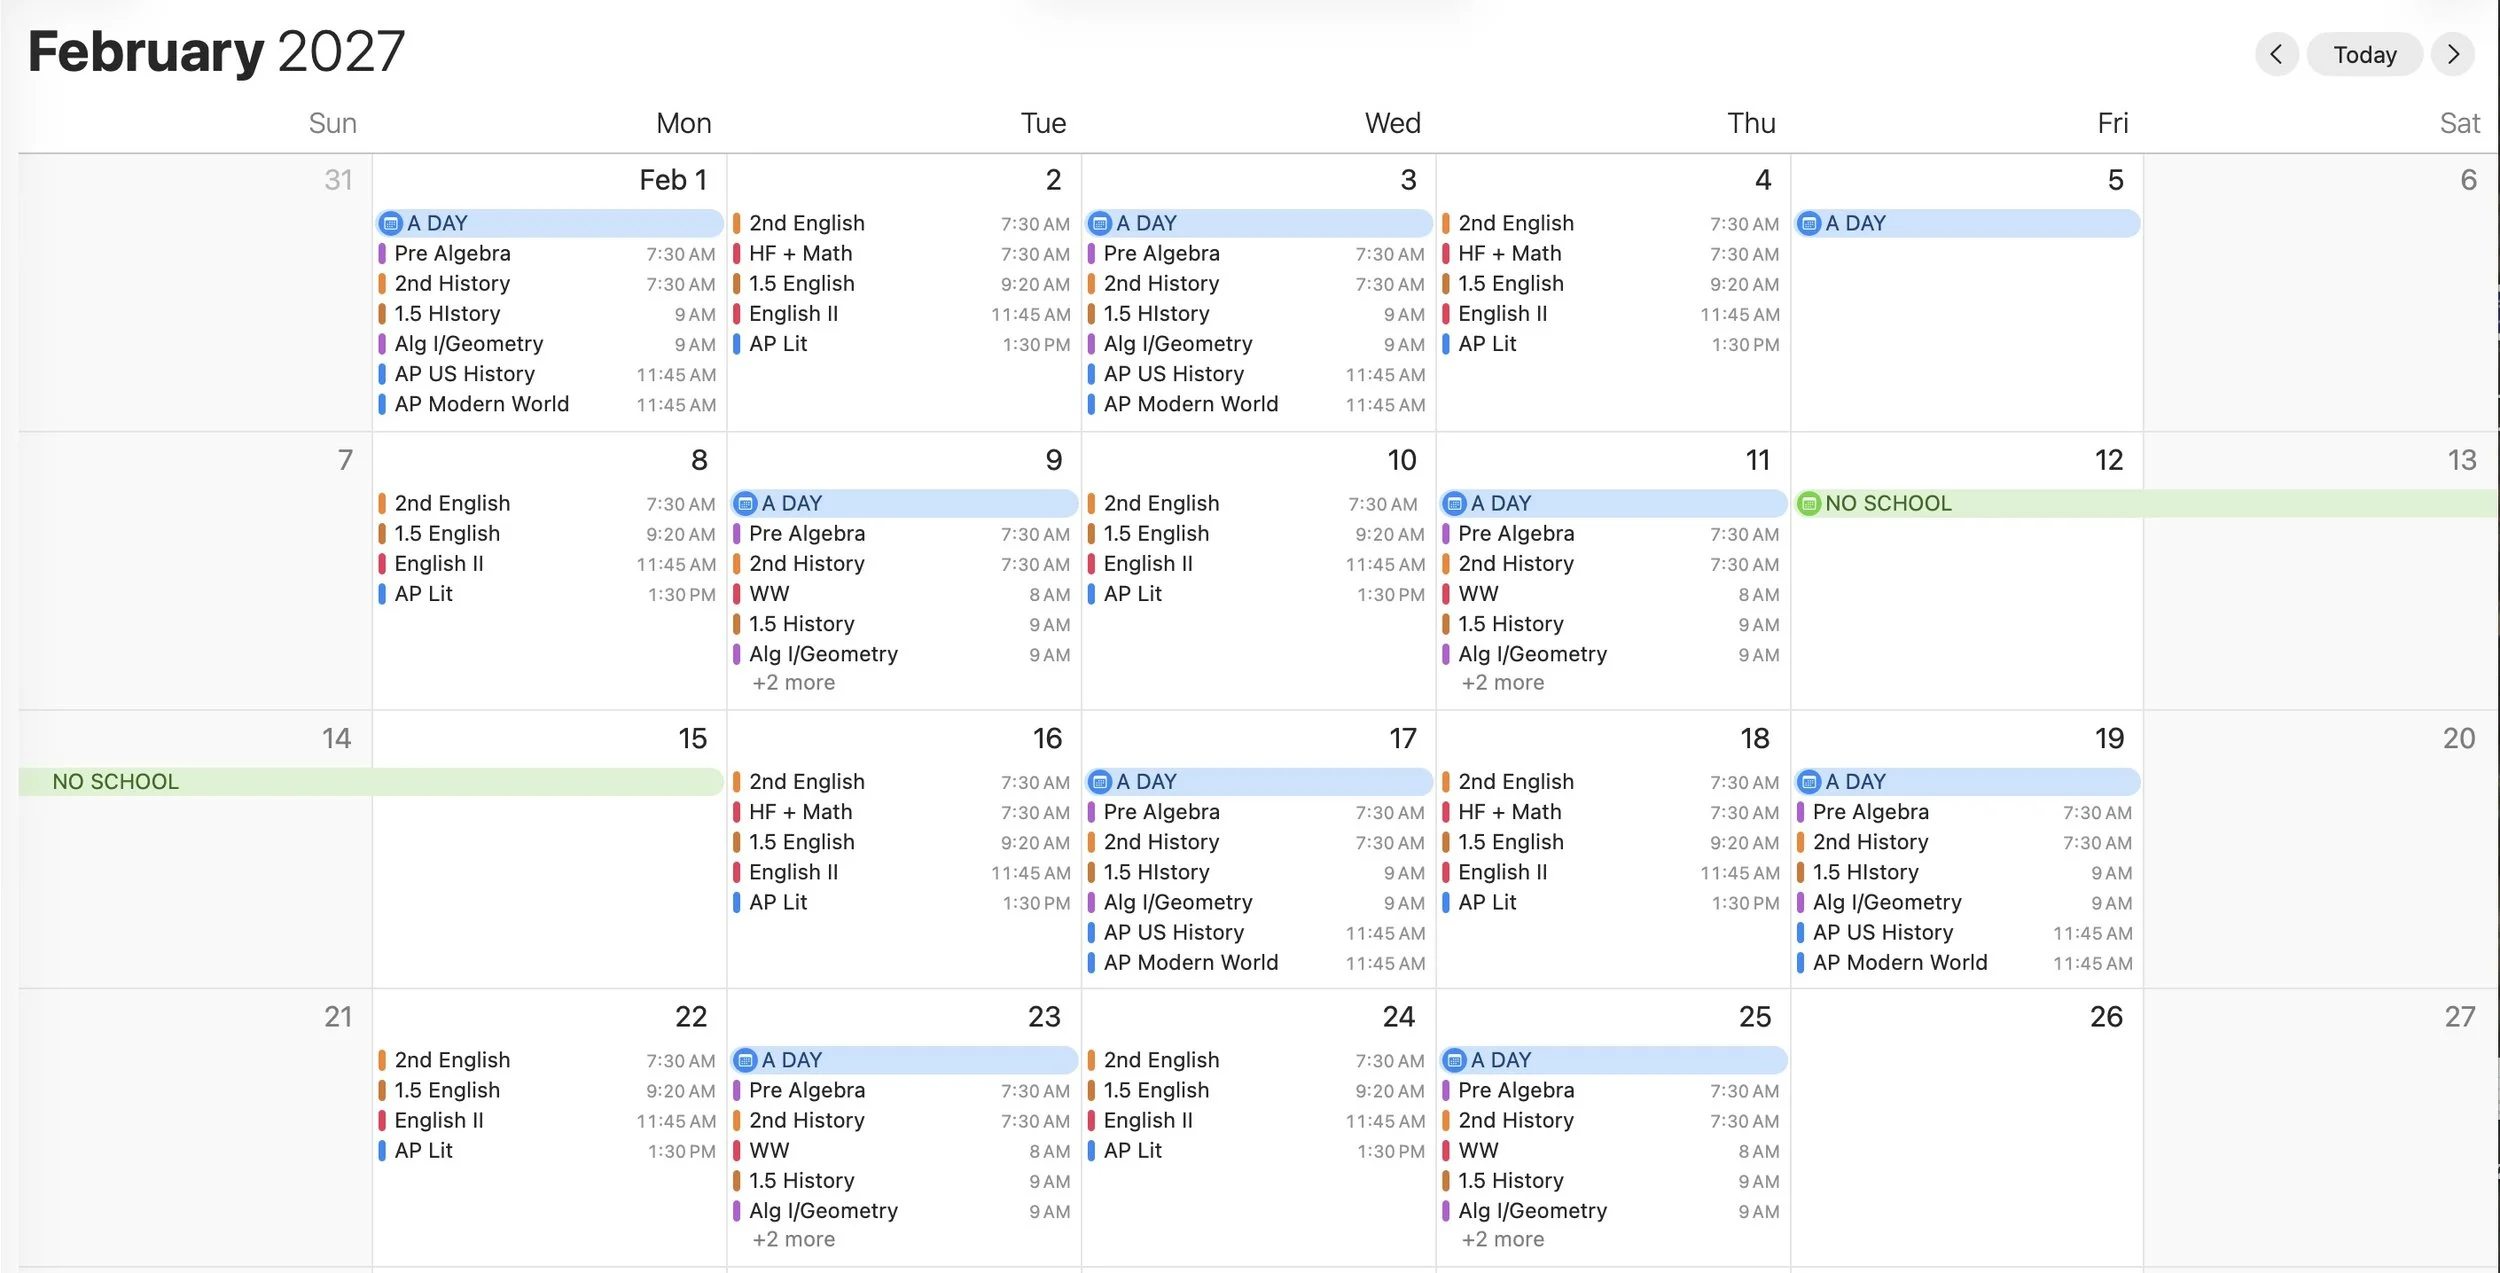Click green icon of NO SCHOOL on Feb 12
Screen dimensions: 2500x1273
click(1809, 504)
